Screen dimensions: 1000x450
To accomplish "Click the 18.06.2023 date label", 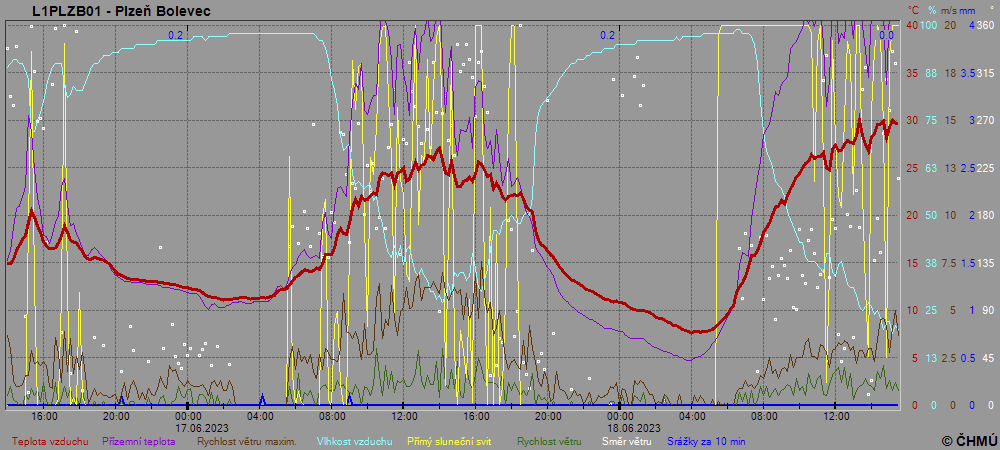I will pyautogui.click(x=619, y=426).
